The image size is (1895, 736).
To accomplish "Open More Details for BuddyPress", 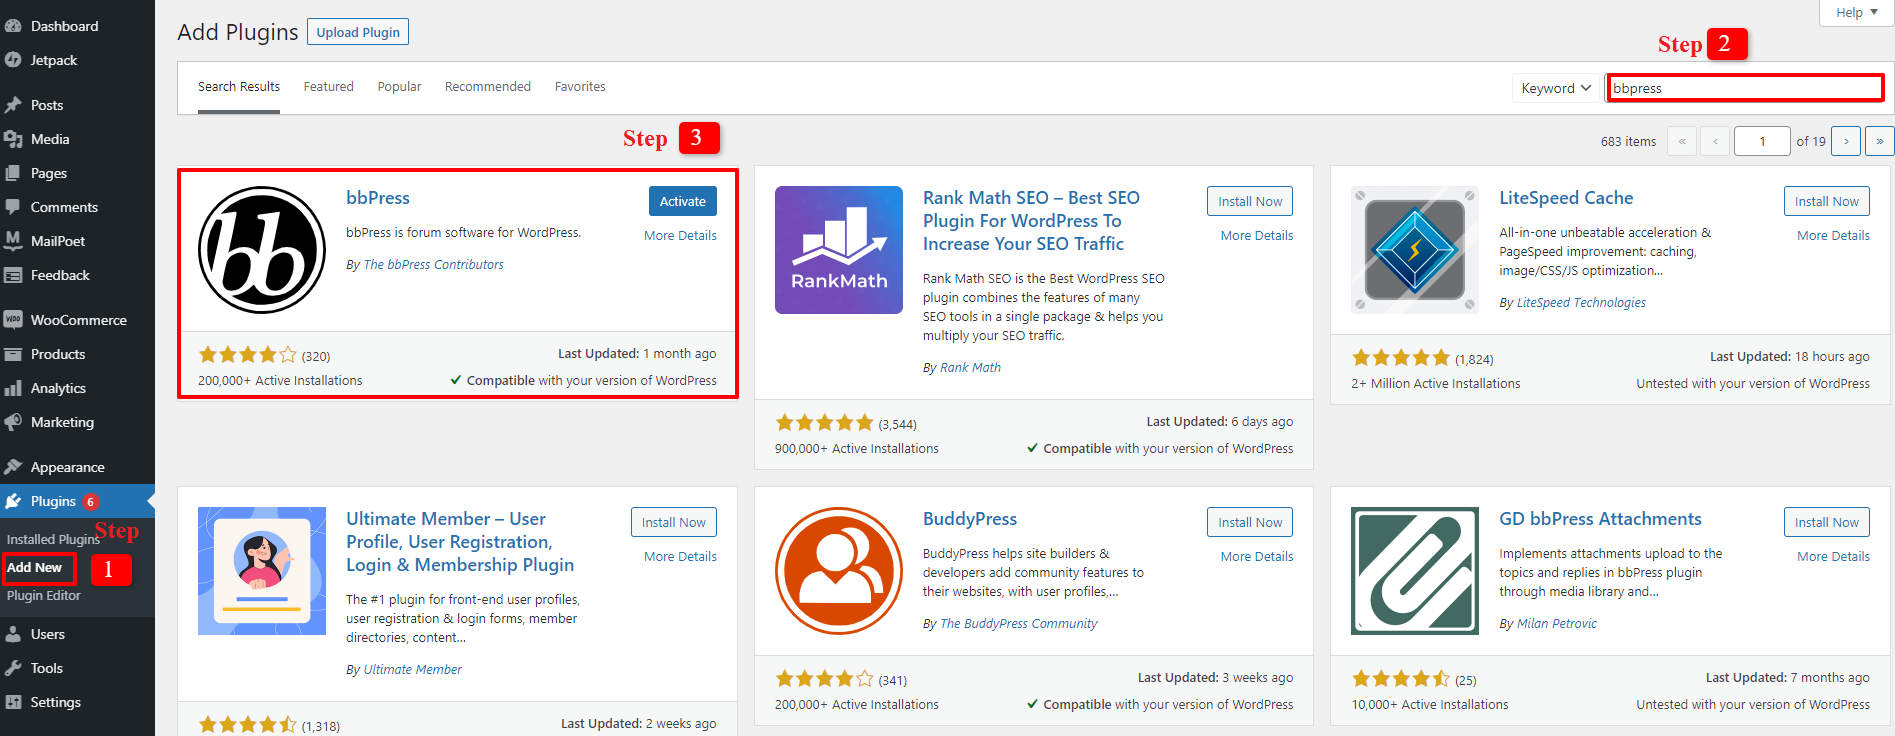I will (1257, 557).
